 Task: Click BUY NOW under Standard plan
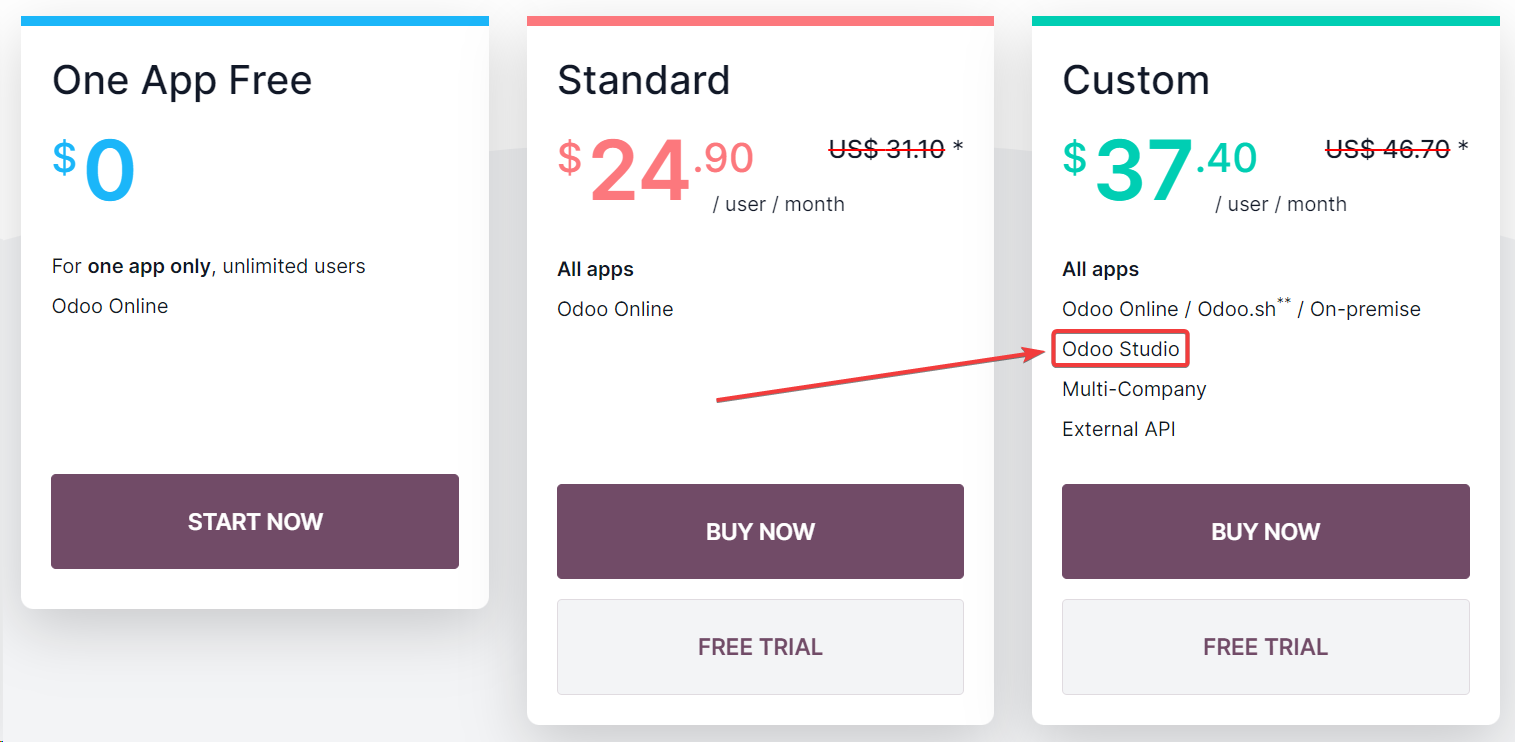[760, 531]
